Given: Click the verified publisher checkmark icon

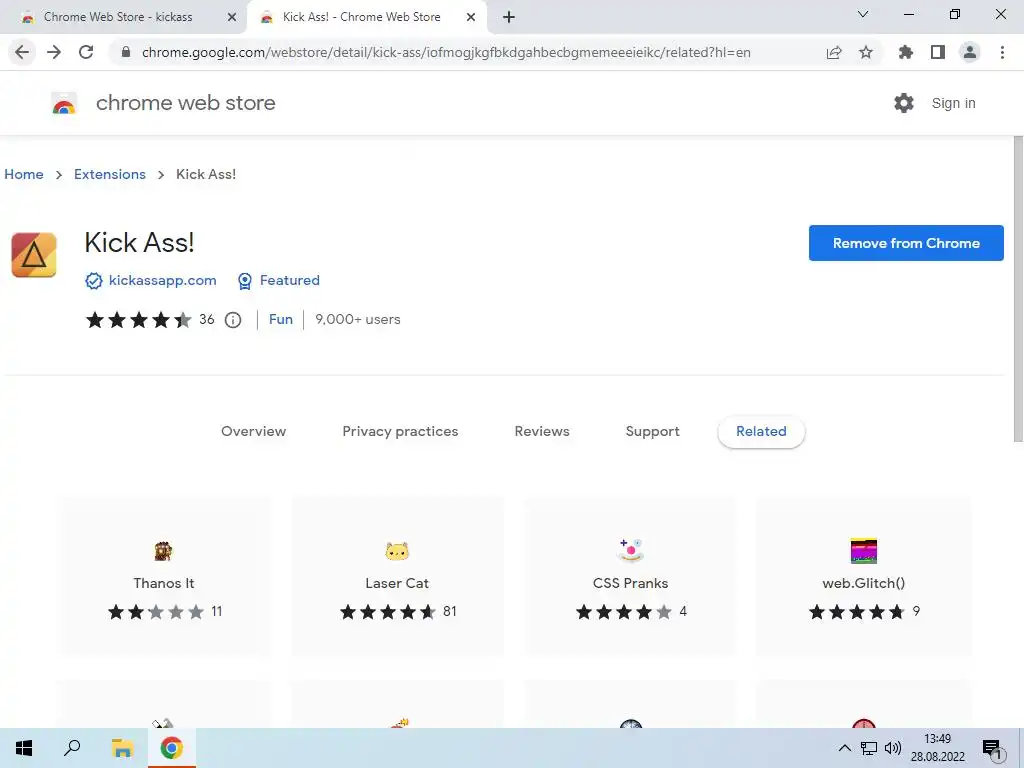Looking at the screenshot, I should 94,281.
